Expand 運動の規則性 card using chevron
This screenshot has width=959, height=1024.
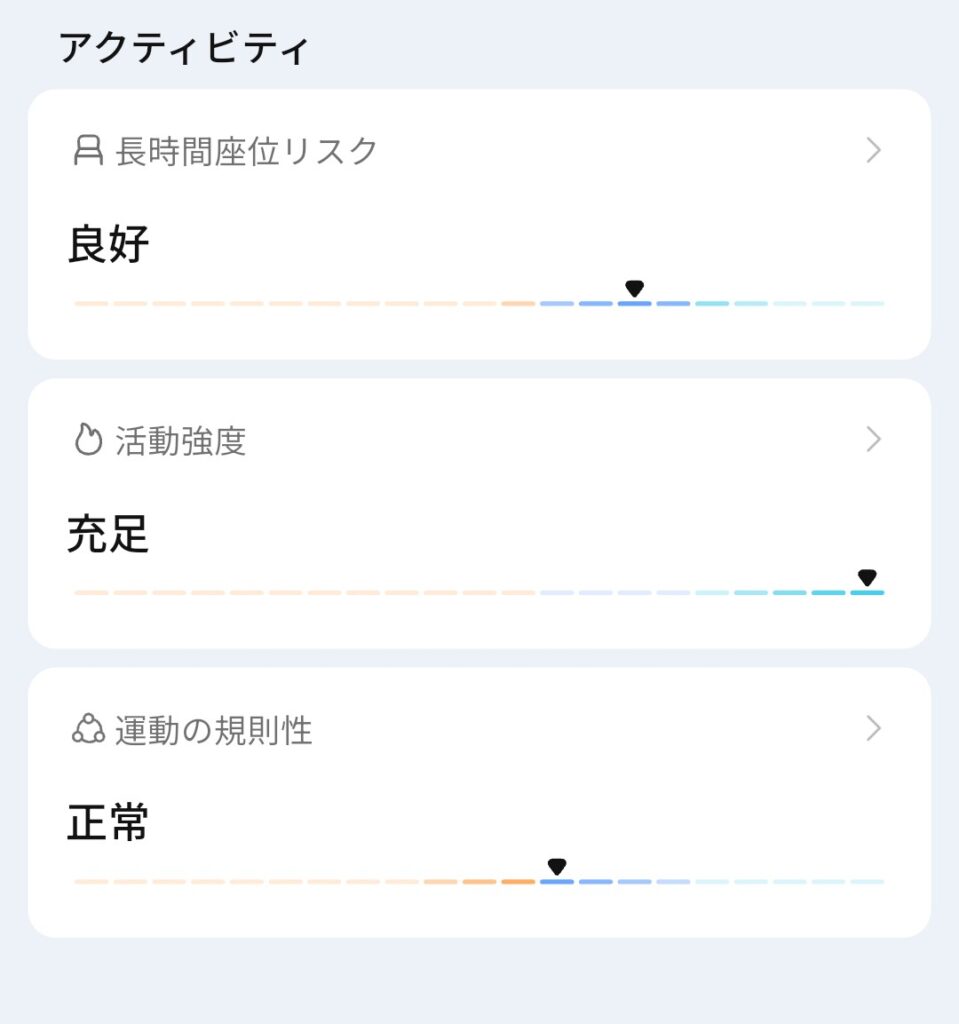tap(873, 730)
